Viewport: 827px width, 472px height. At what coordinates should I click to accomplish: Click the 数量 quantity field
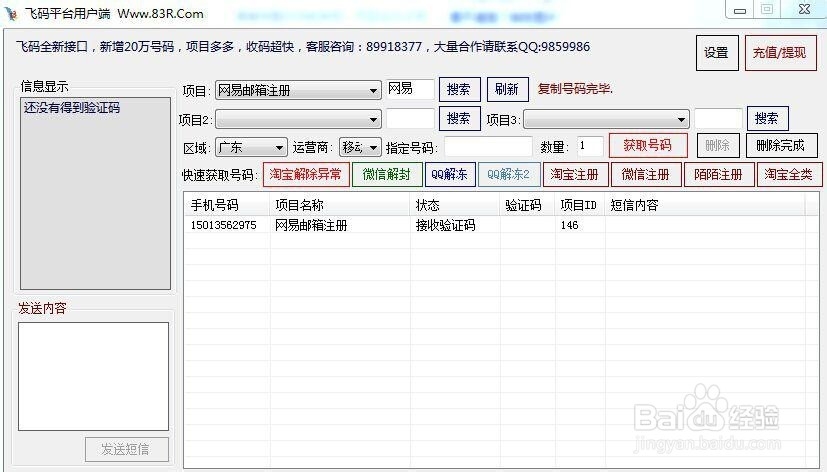[590, 147]
